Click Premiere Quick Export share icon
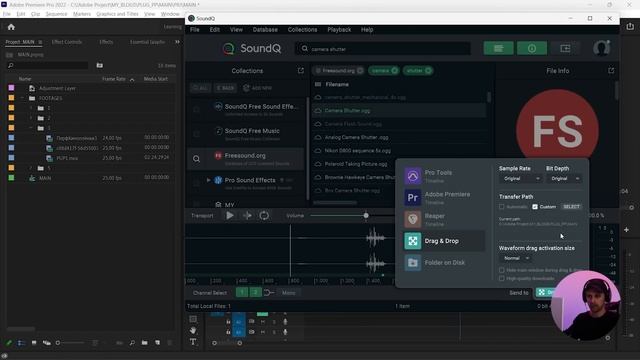 coord(630,27)
